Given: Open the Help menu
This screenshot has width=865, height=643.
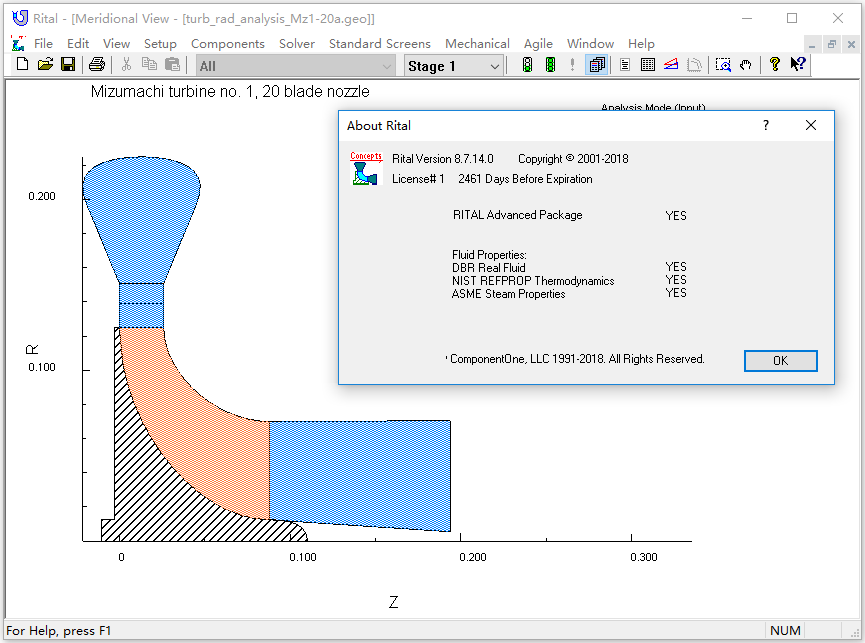Looking at the screenshot, I should coord(641,44).
